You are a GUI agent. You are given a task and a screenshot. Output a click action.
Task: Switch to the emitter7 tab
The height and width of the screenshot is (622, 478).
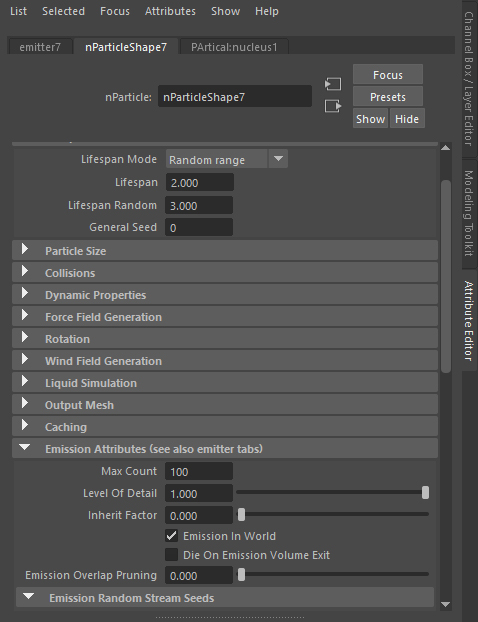pos(40,47)
